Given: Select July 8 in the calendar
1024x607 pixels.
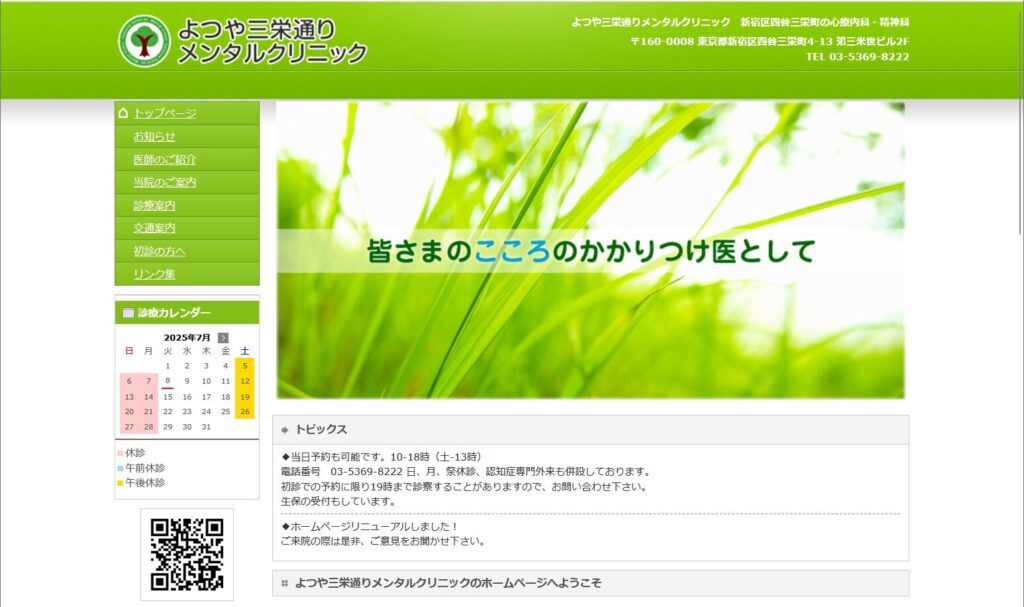Looking at the screenshot, I should [168, 381].
